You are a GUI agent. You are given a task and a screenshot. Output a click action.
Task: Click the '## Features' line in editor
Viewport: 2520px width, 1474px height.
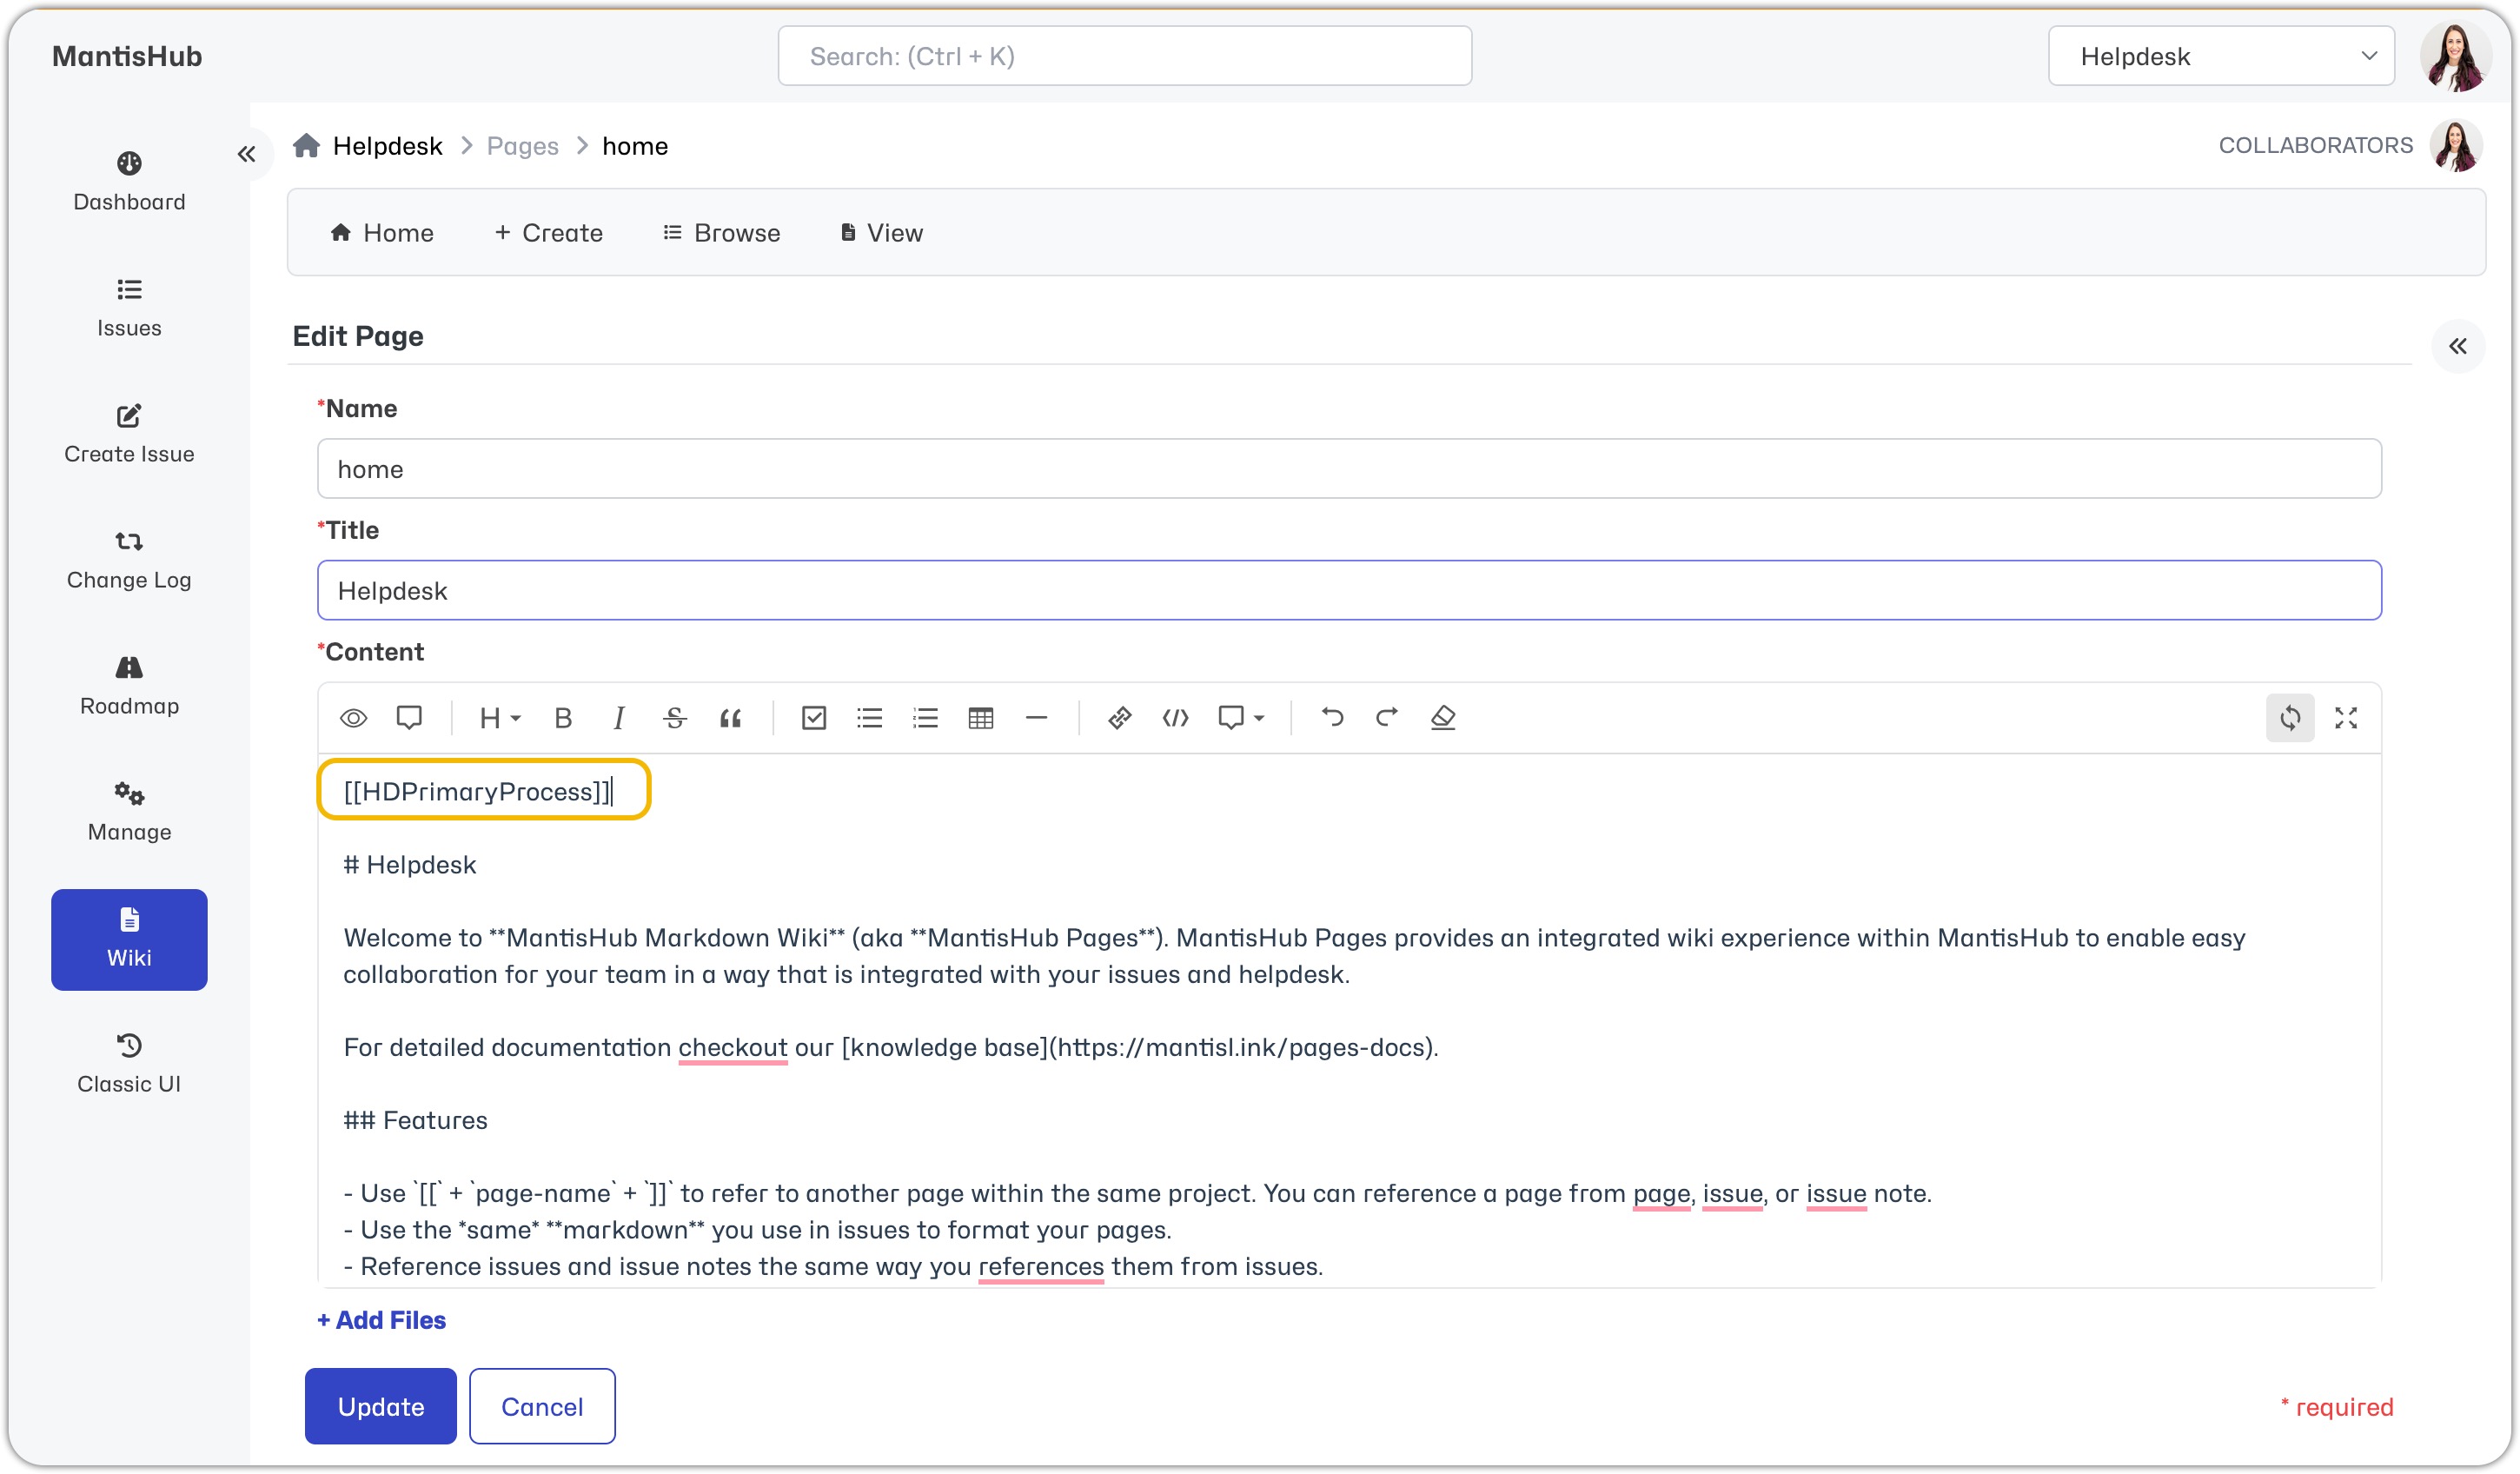pos(416,1120)
